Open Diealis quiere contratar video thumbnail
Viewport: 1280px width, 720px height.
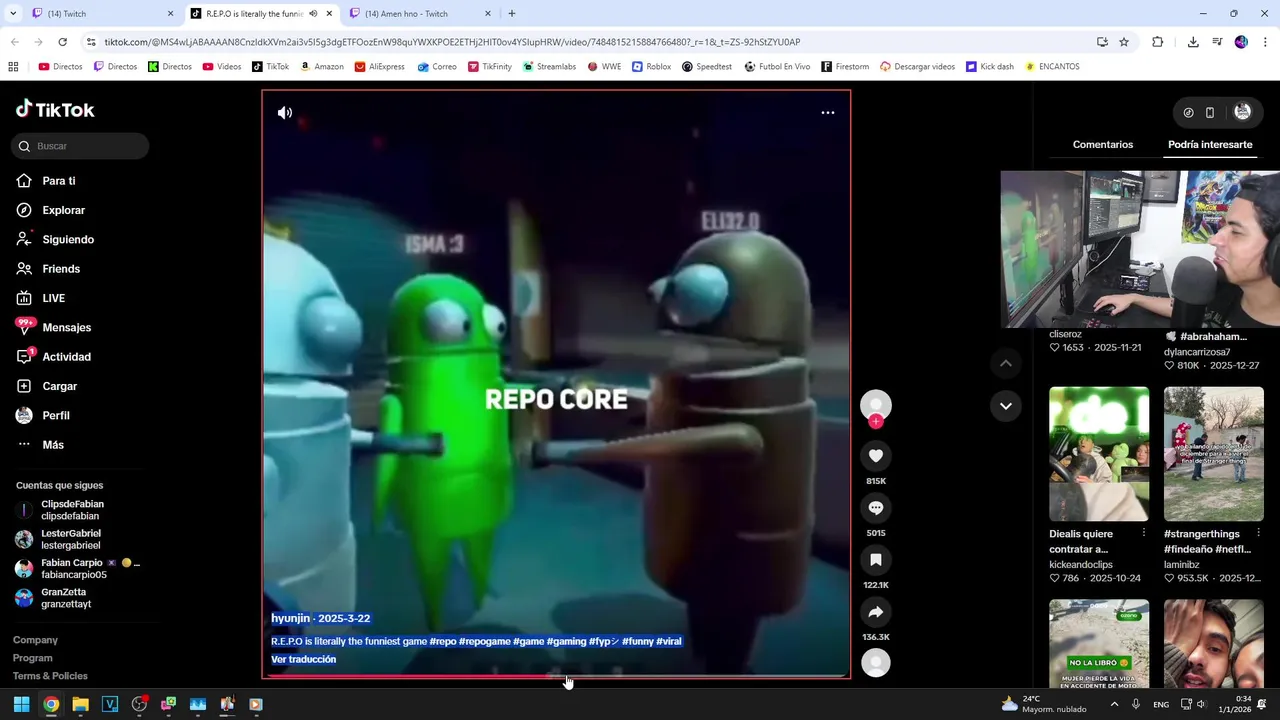[1099, 454]
